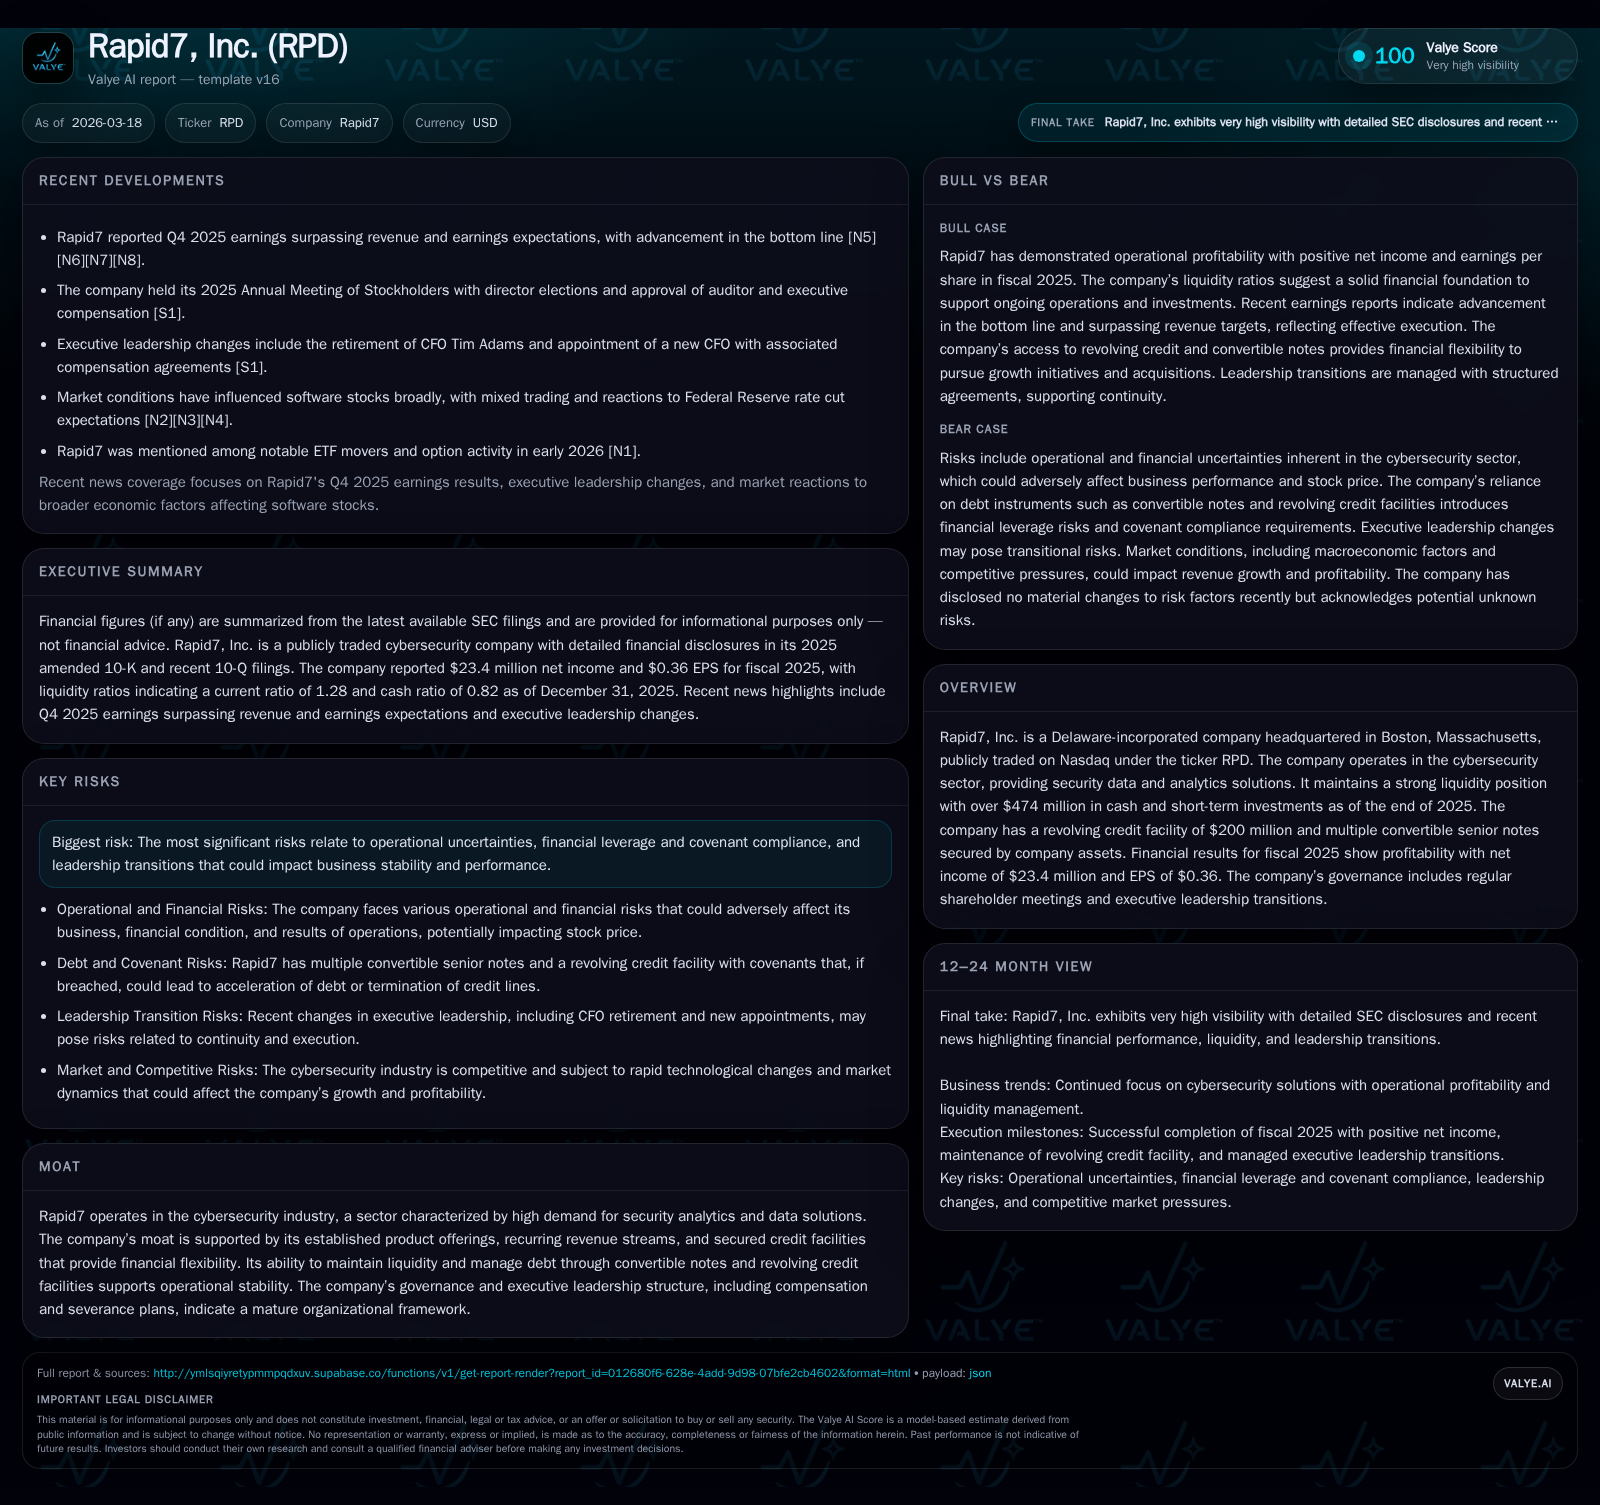Image resolution: width=1600 pixels, height=1505 pixels.
Task: Click the bullet about notable ETF movers
Action: (349, 451)
